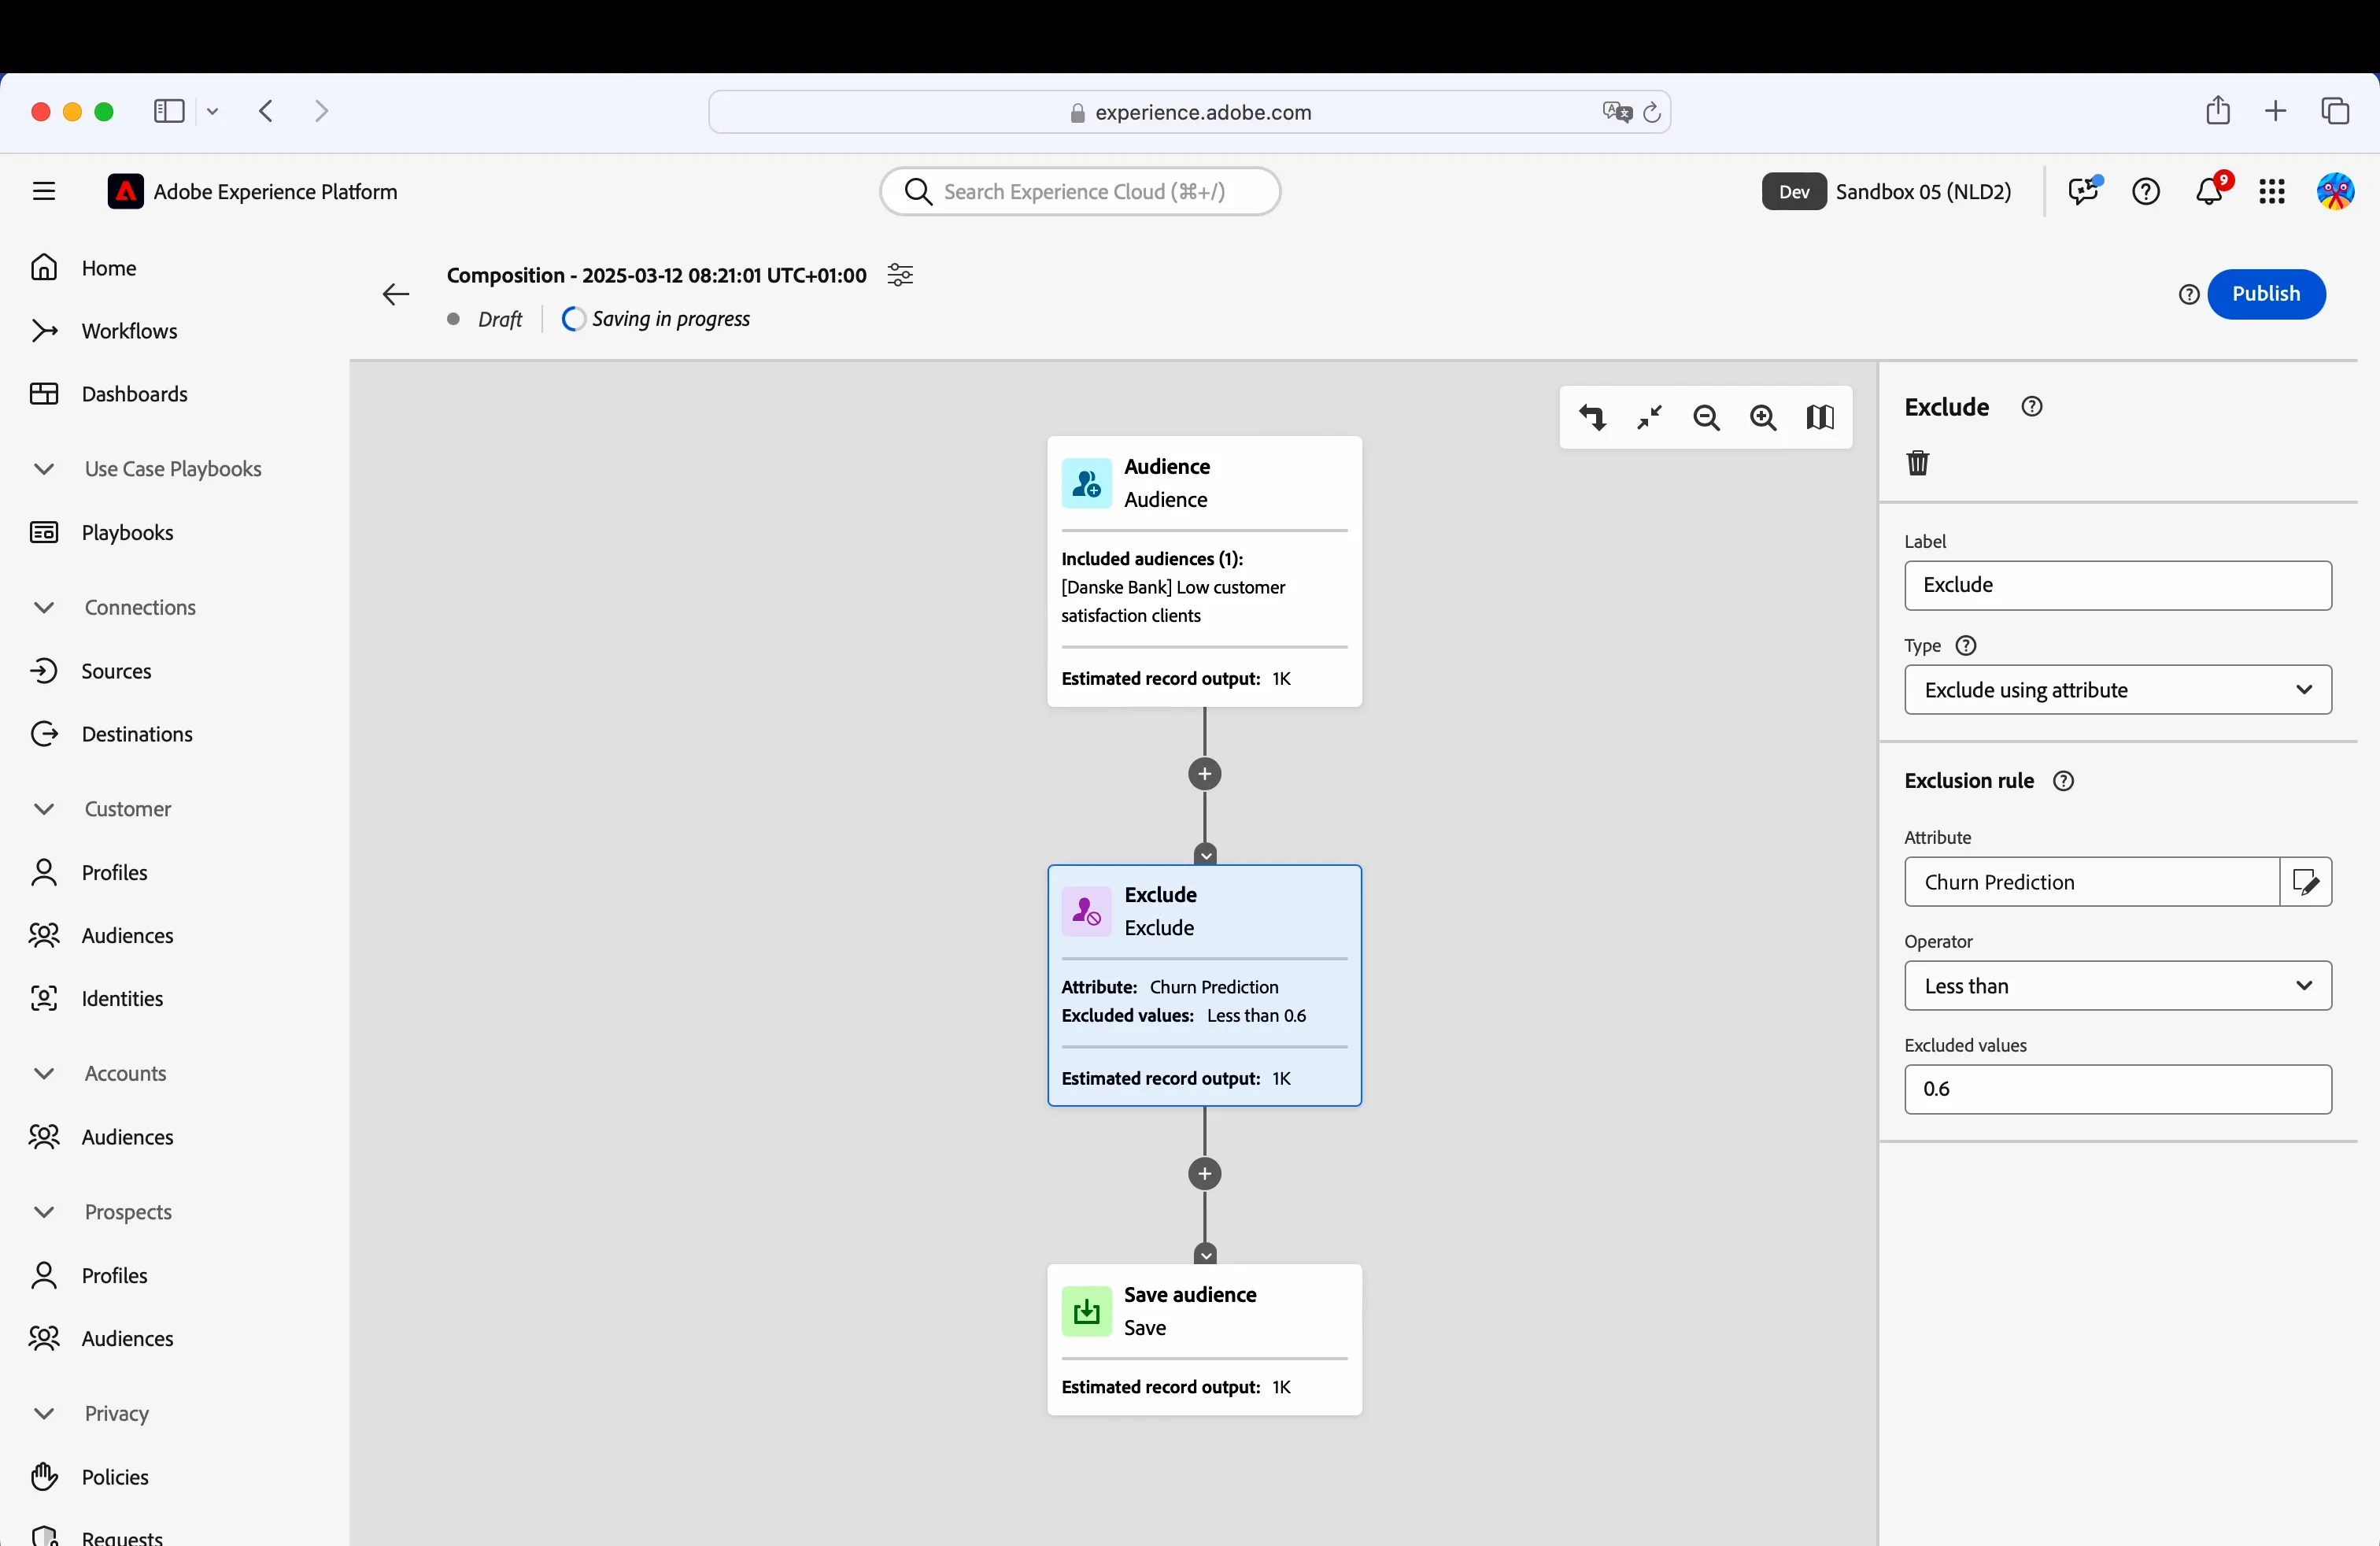The image size is (2380, 1546).
Task: Add activity between Exclude and Save audience
Action: click(1205, 1174)
